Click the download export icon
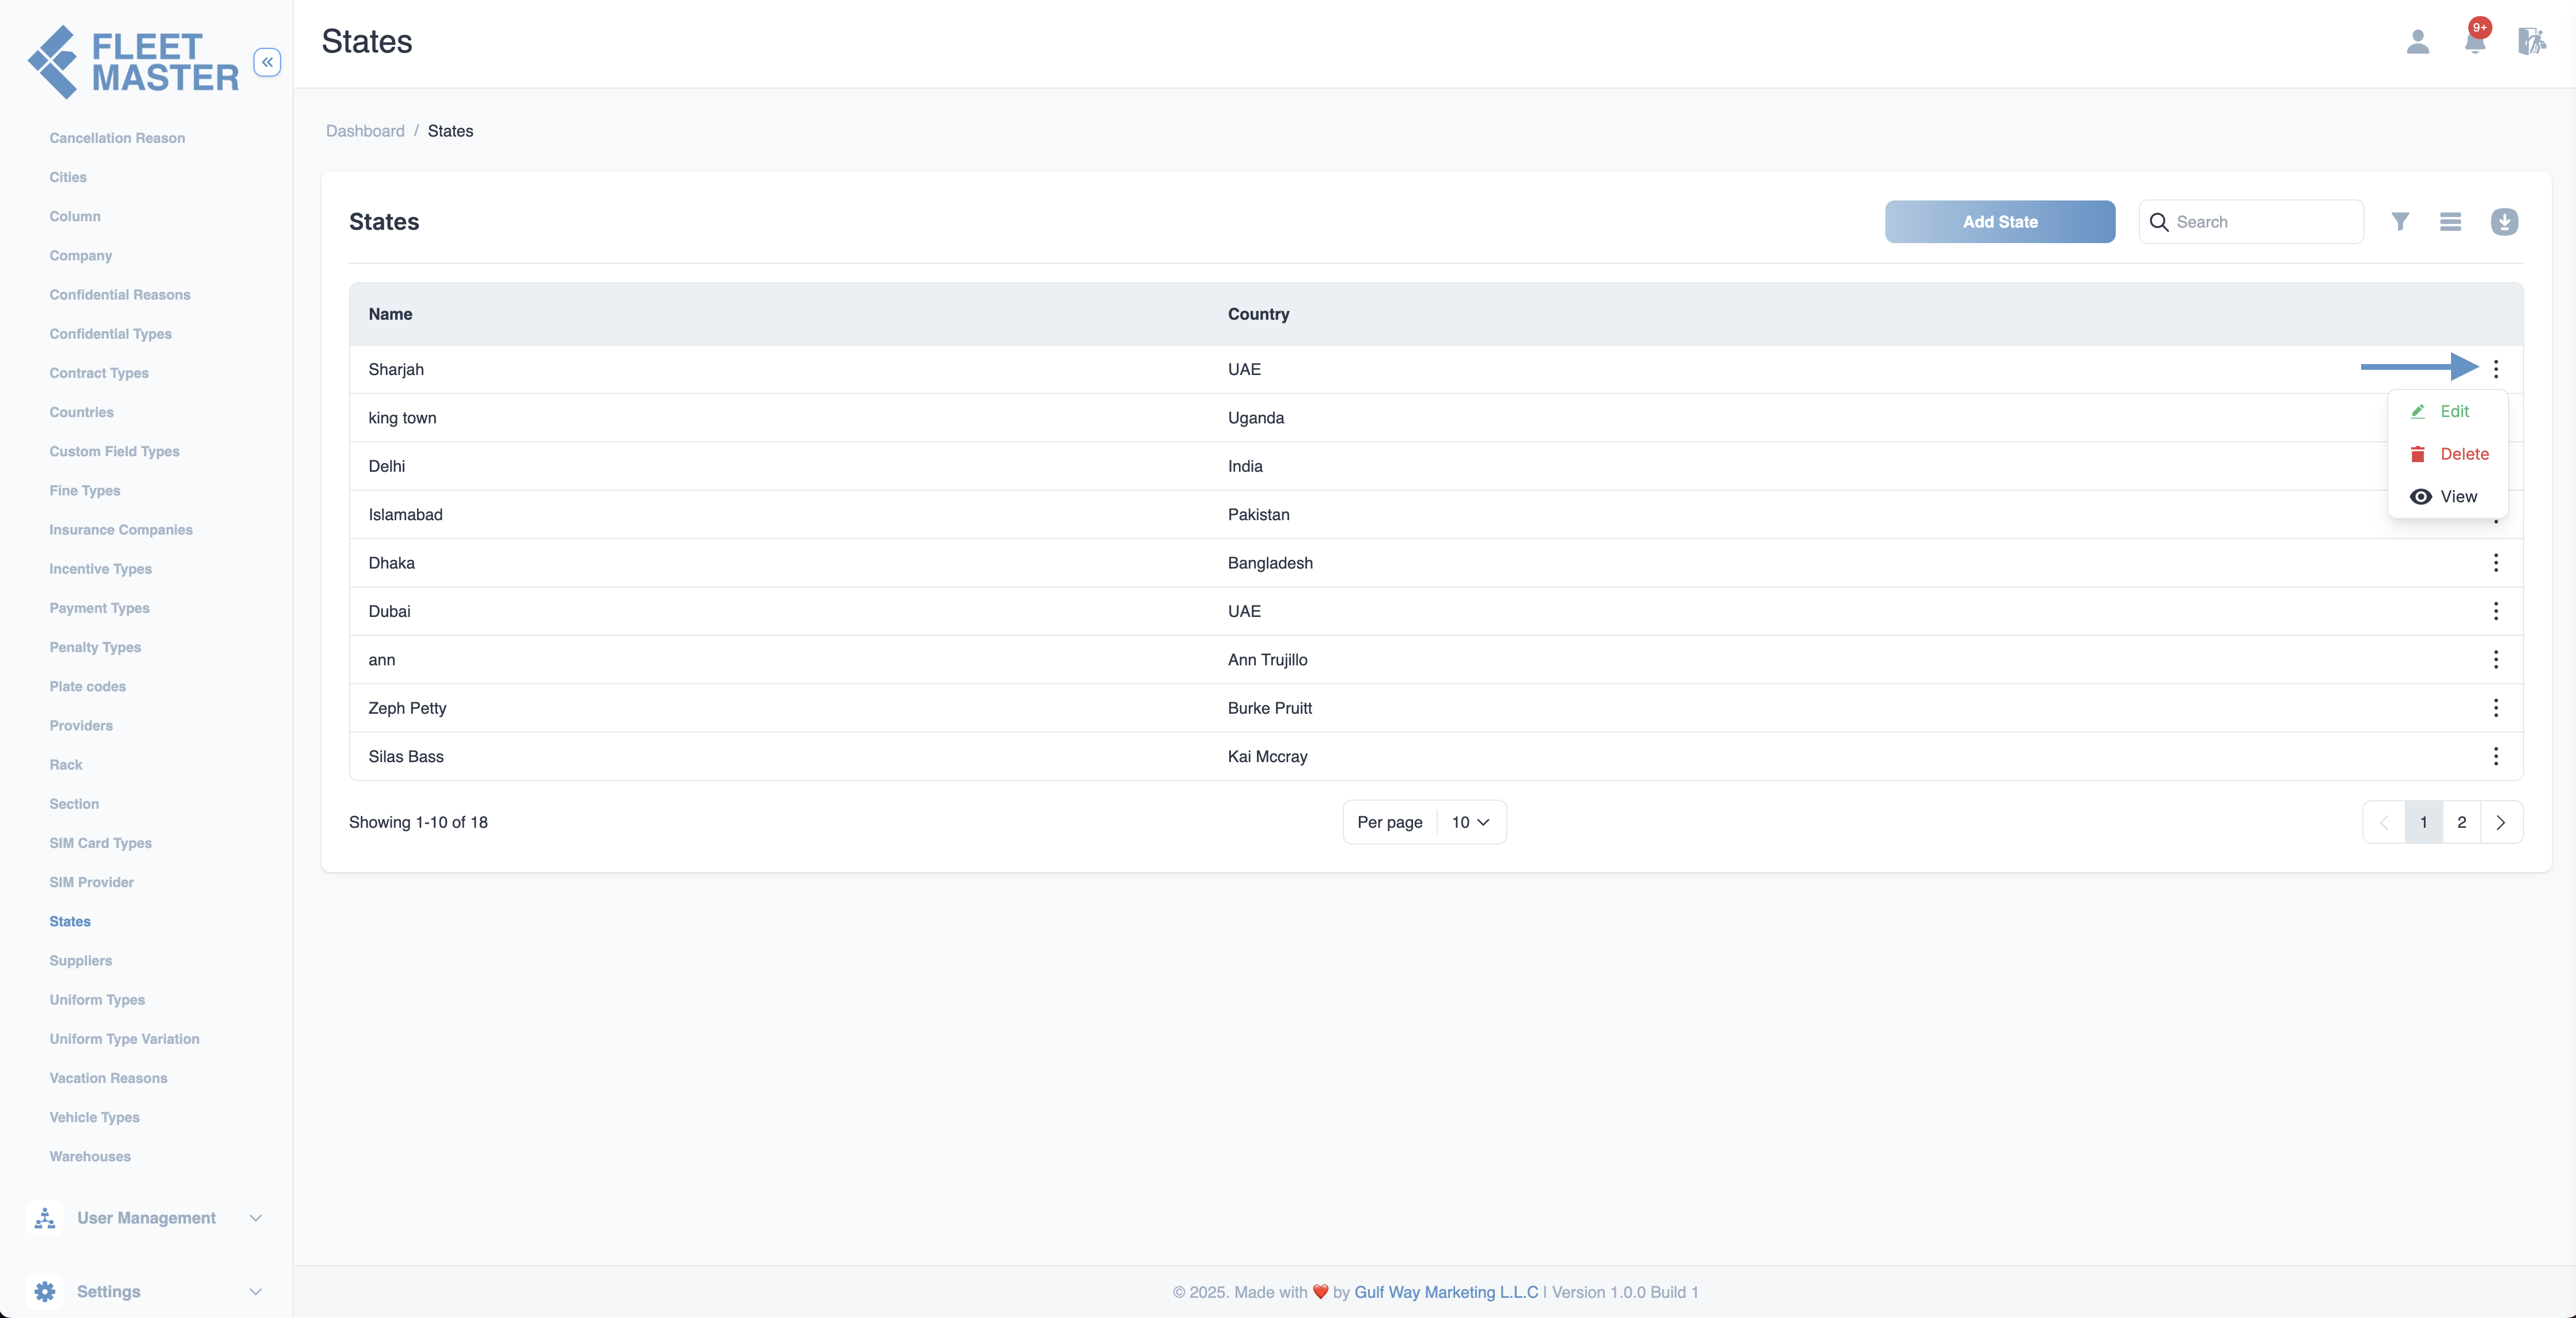Viewport: 2576px width, 1318px height. (x=2504, y=221)
